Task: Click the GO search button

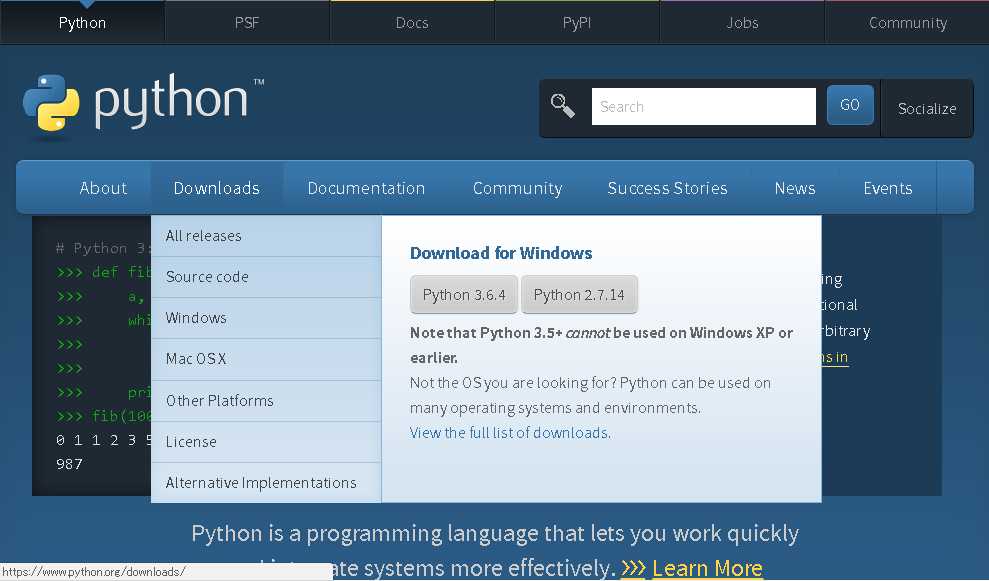Action: [x=850, y=105]
